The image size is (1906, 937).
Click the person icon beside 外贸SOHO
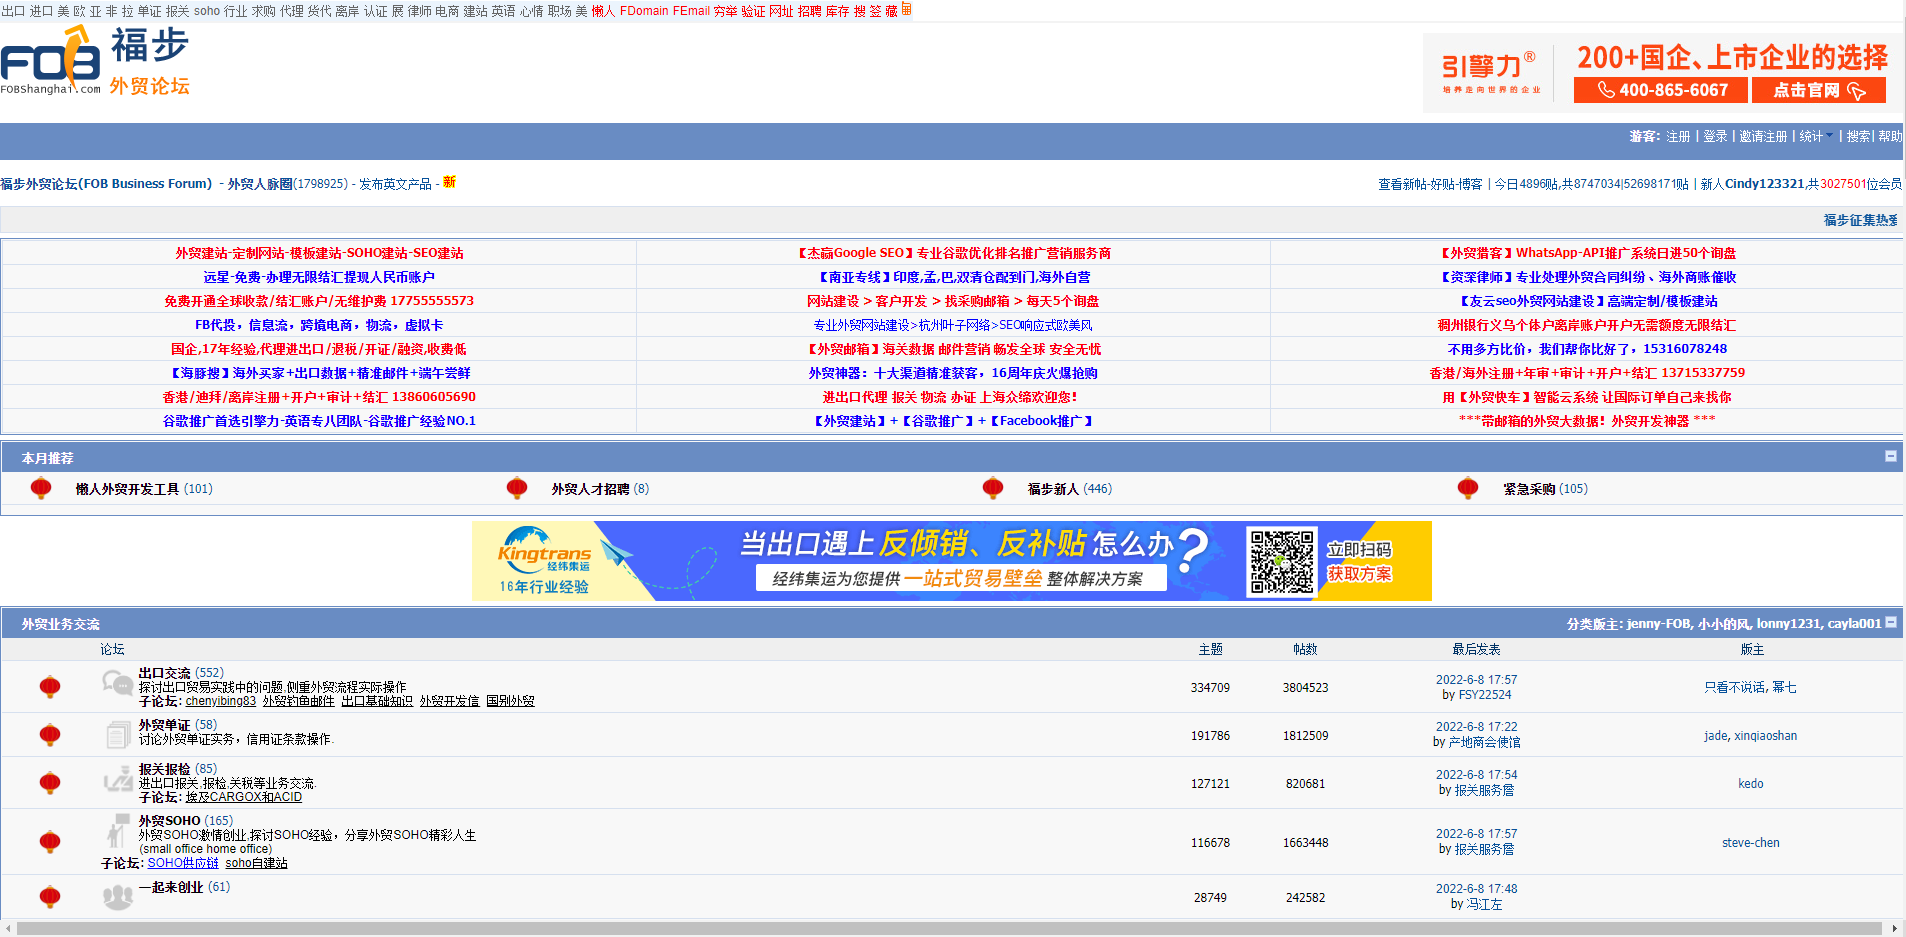point(118,831)
